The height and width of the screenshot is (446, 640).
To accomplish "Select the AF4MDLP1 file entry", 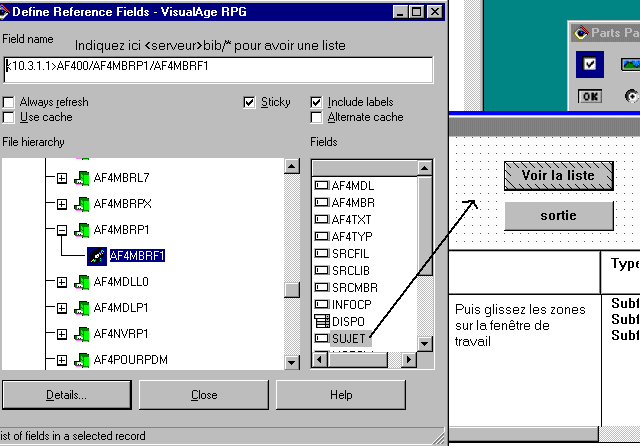I will (x=121, y=308).
